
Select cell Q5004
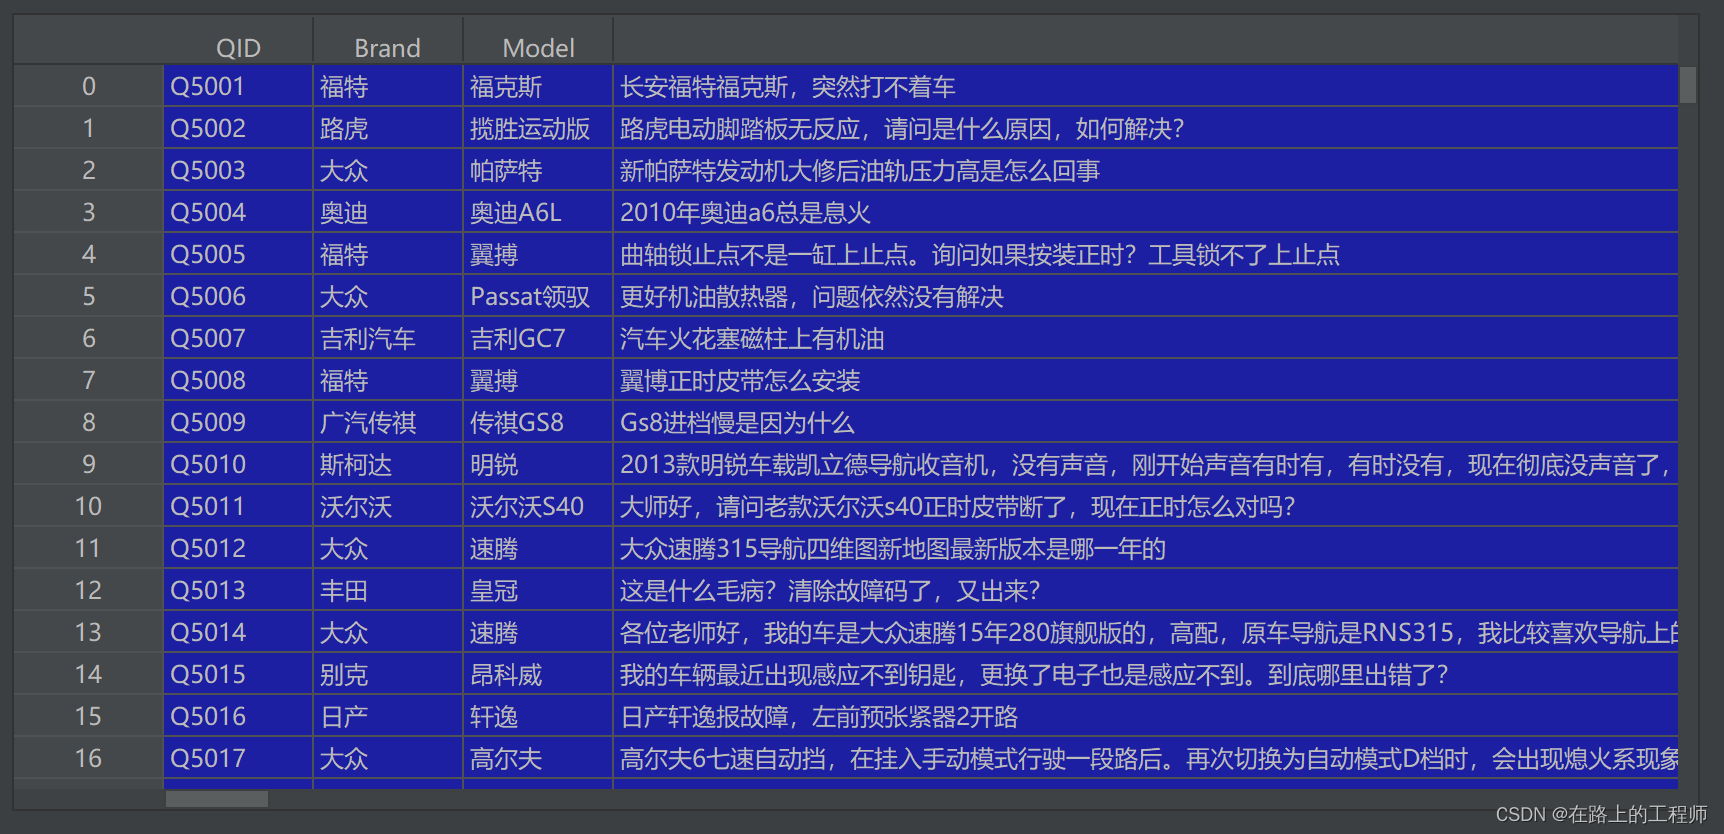click(x=238, y=213)
